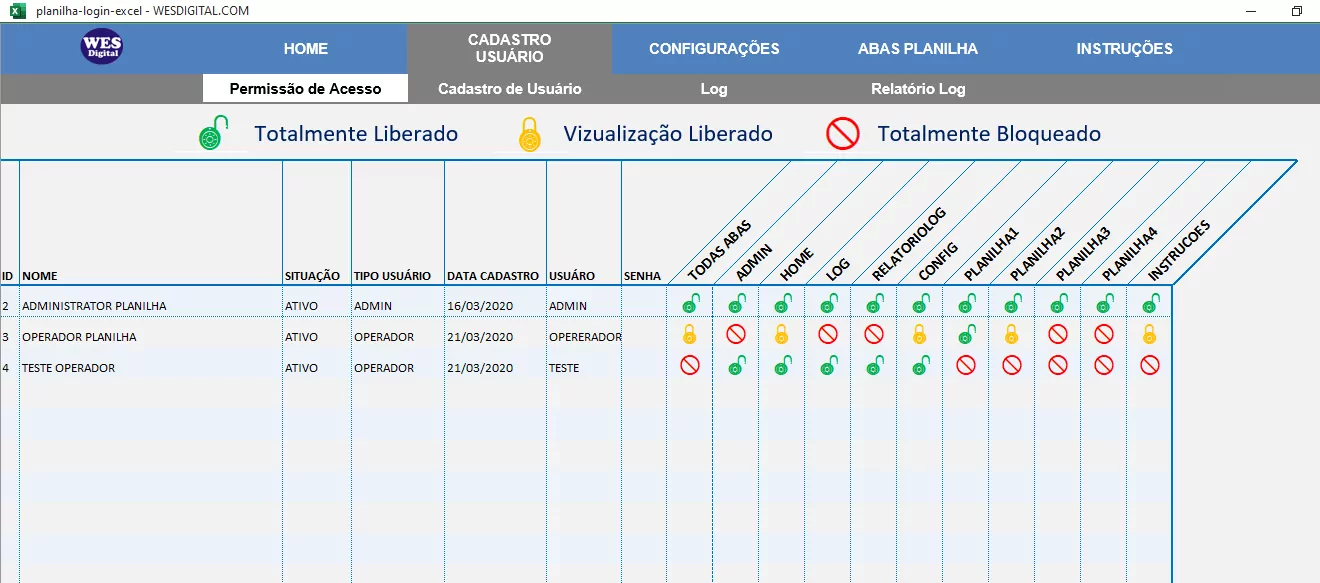Click TESTE OPERADOR's blocked PLANILHA1 icon
This screenshot has height=583, width=1320.
pos(966,365)
